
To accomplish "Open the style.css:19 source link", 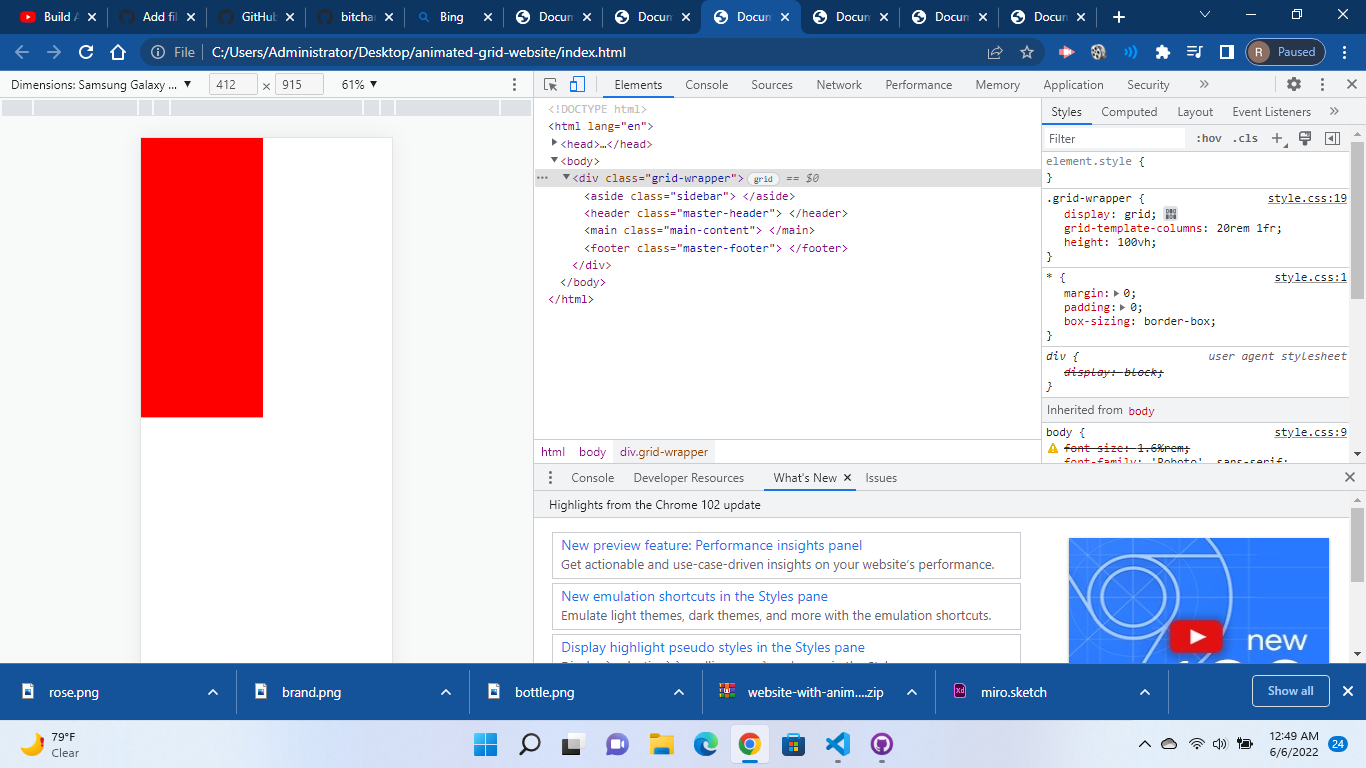I will tap(1307, 198).
